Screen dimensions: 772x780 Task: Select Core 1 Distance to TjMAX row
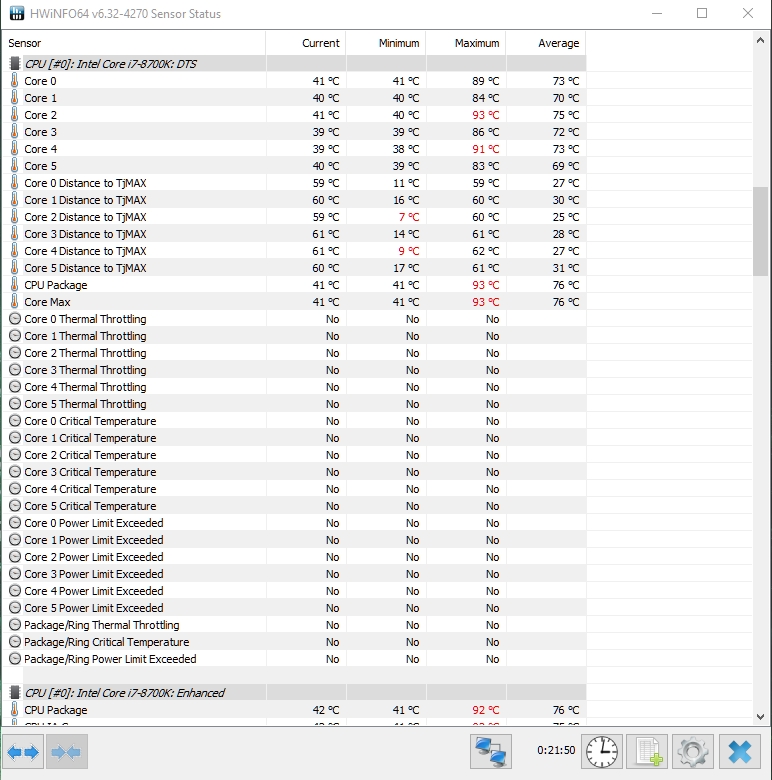[294, 199]
